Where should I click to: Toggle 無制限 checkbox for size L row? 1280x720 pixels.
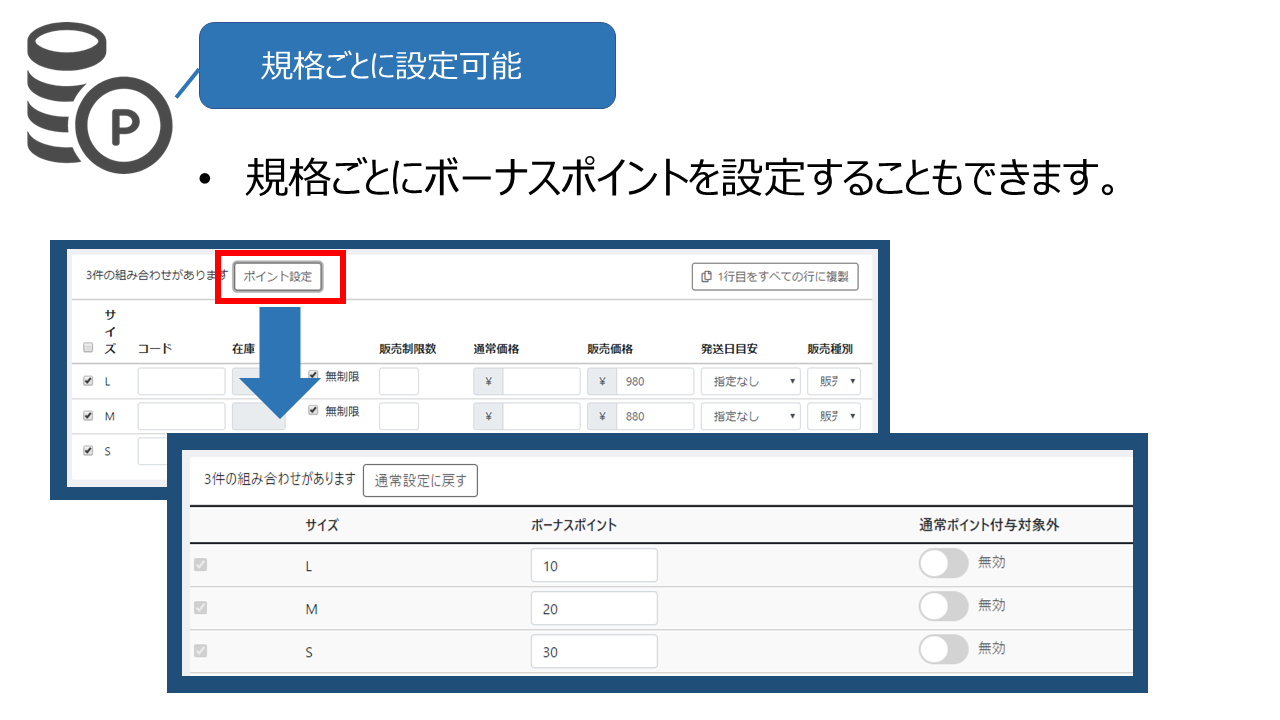(313, 376)
